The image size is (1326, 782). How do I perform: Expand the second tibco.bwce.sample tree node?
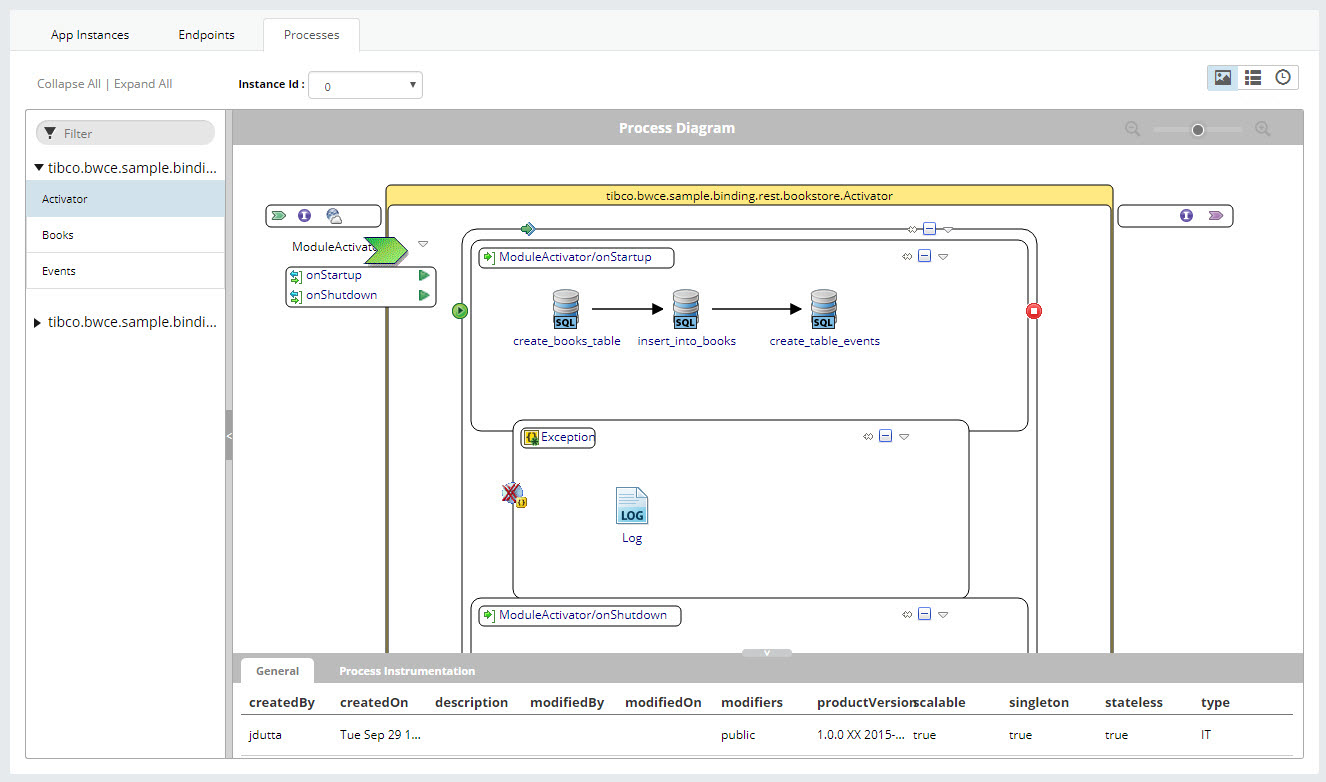click(39, 322)
